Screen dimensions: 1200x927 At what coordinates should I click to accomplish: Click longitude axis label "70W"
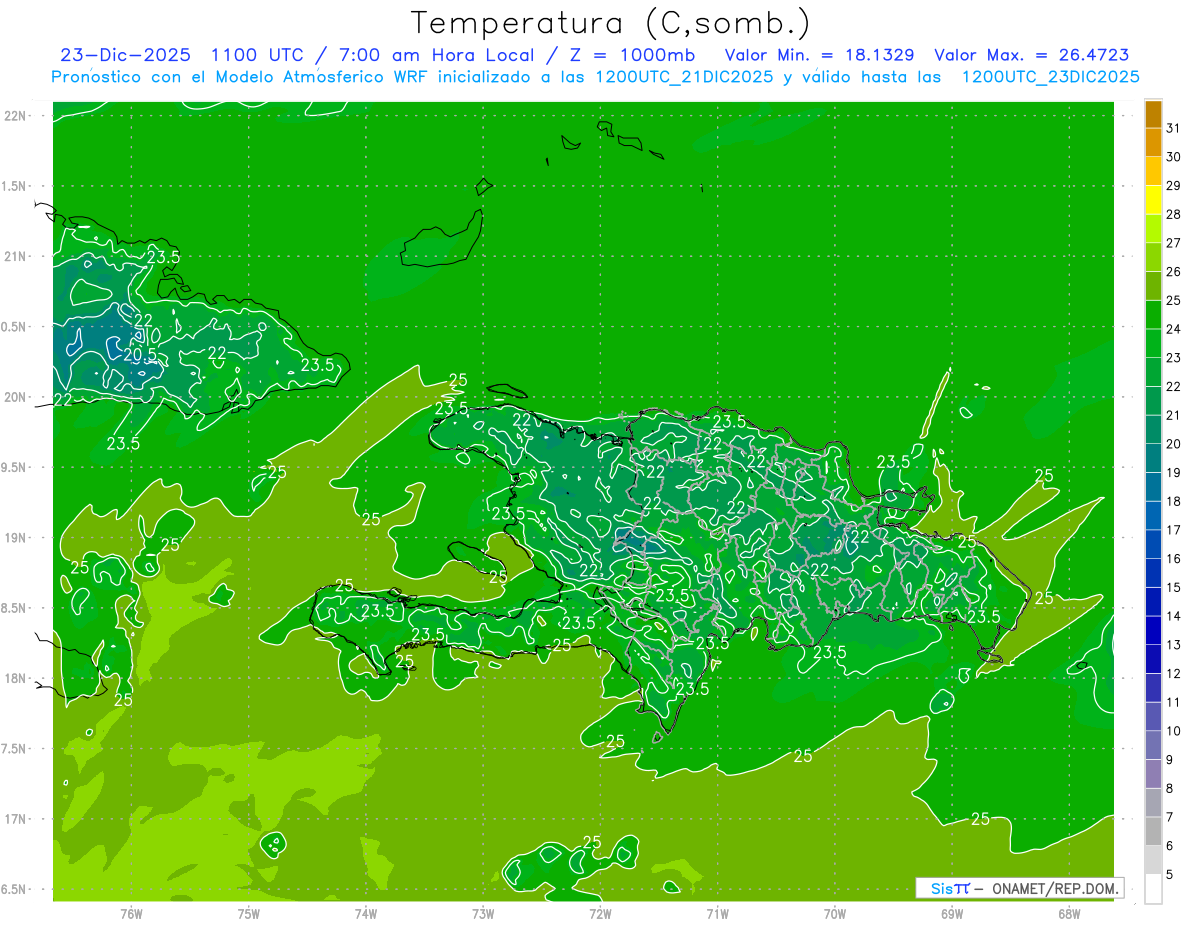tap(835, 913)
